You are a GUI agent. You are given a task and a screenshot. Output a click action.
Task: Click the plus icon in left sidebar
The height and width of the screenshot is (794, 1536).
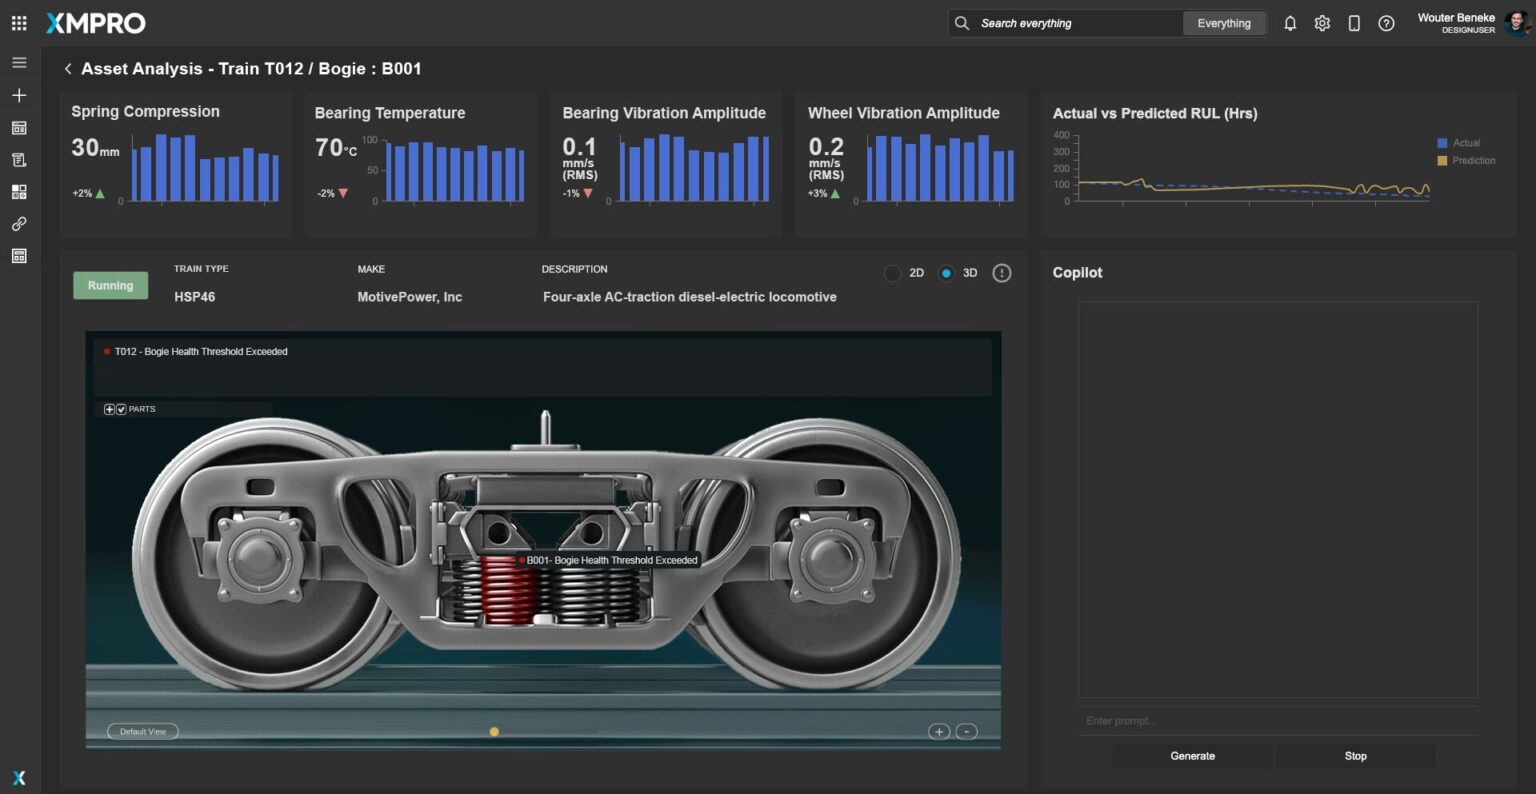[x=19, y=95]
